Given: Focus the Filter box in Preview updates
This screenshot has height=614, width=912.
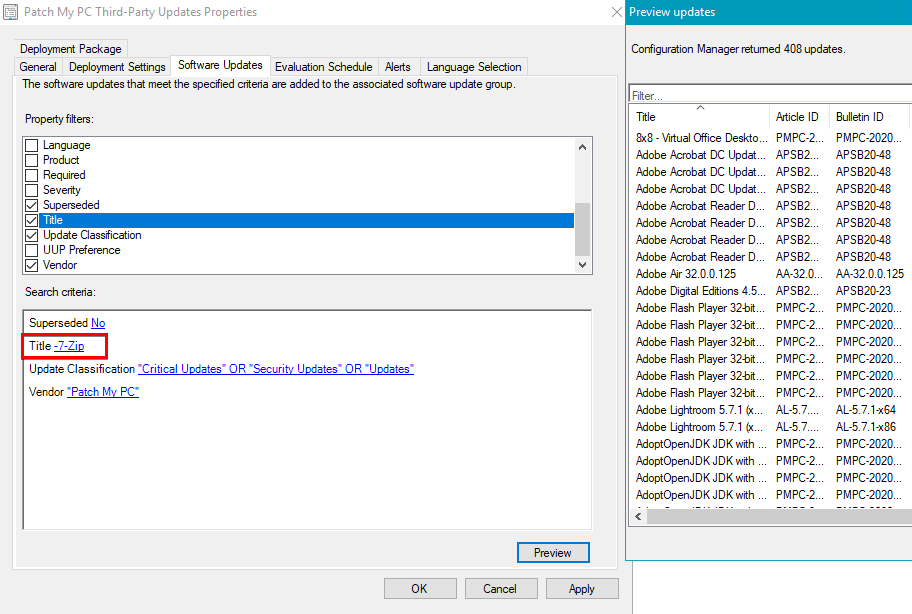Looking at the screenshot, I should coord(771,95).
